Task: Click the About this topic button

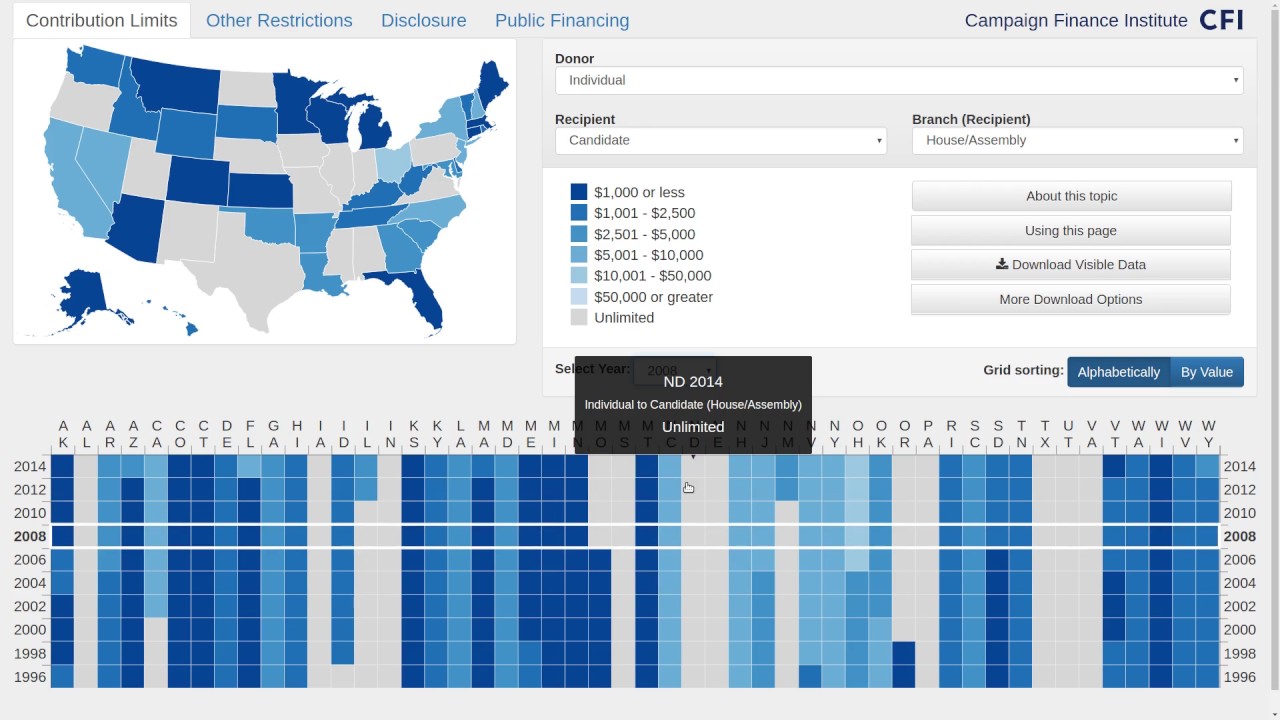Action: click(x=1071, y=196)
